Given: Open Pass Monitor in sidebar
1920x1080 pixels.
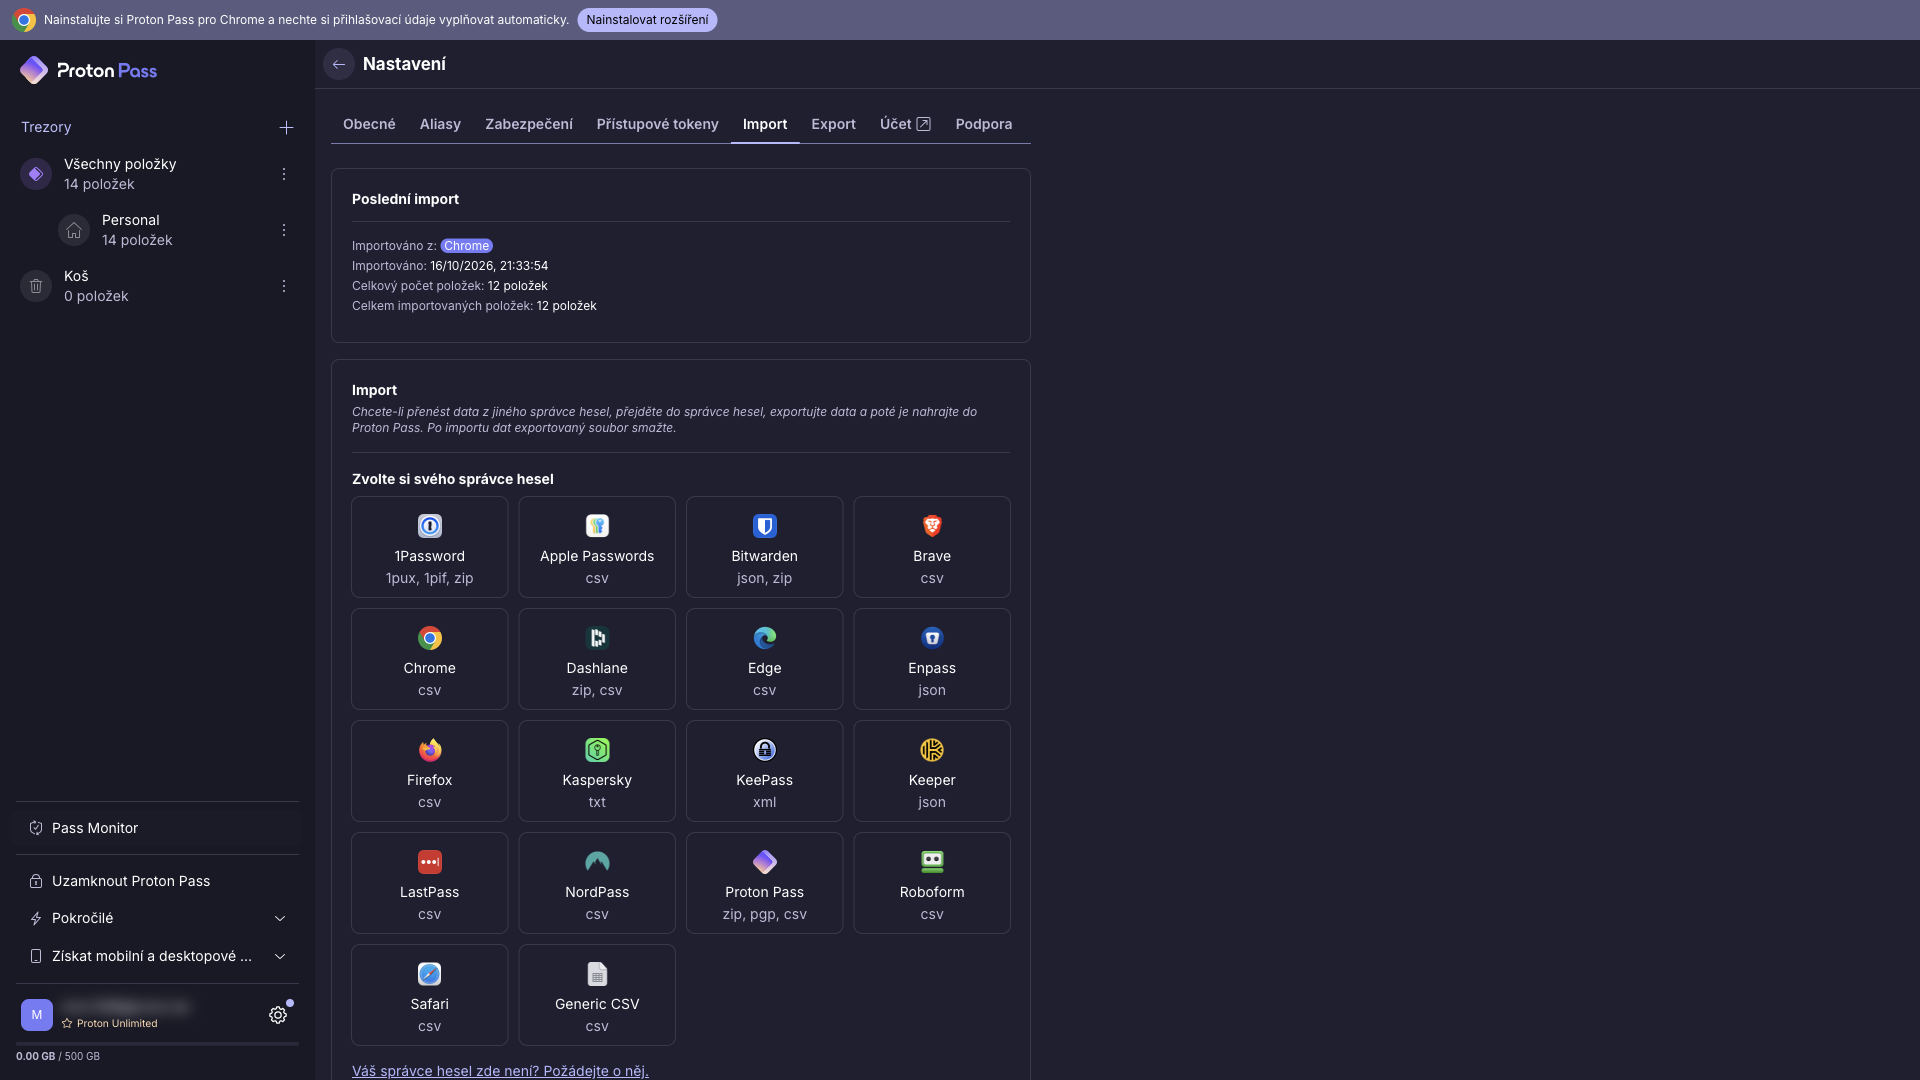Looking at the screenshot, I should click(x=157, y=828).
